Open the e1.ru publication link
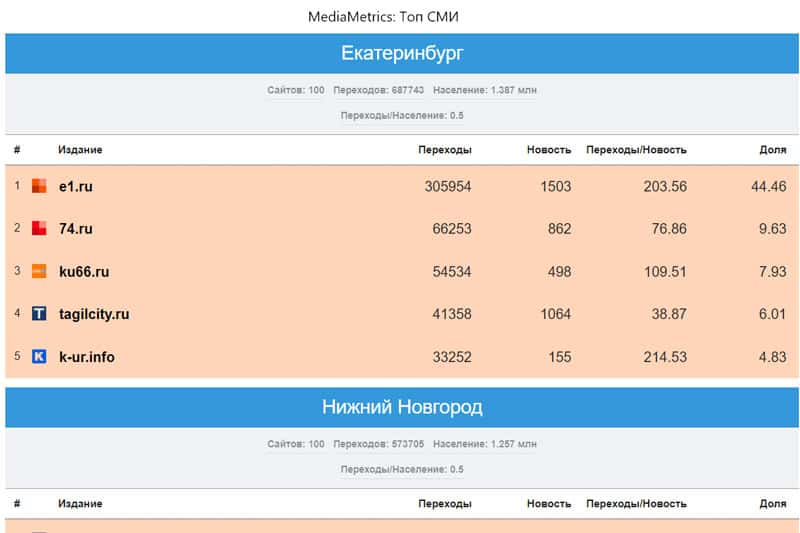 tap(76, 187)
